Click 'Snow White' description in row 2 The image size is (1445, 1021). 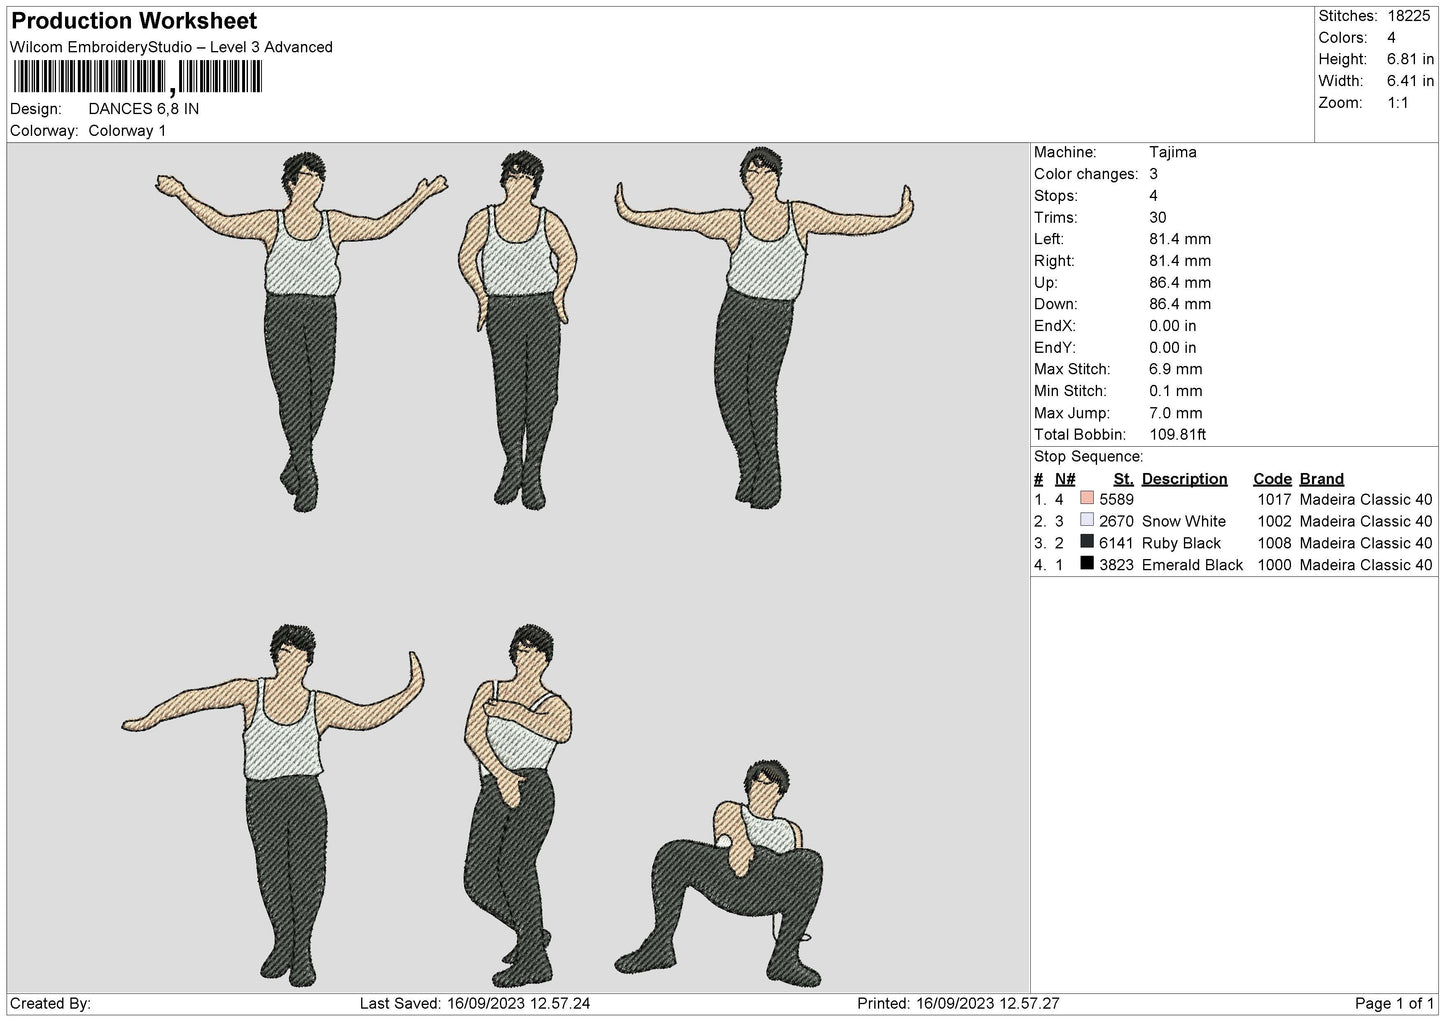[x=1183, y=521]
